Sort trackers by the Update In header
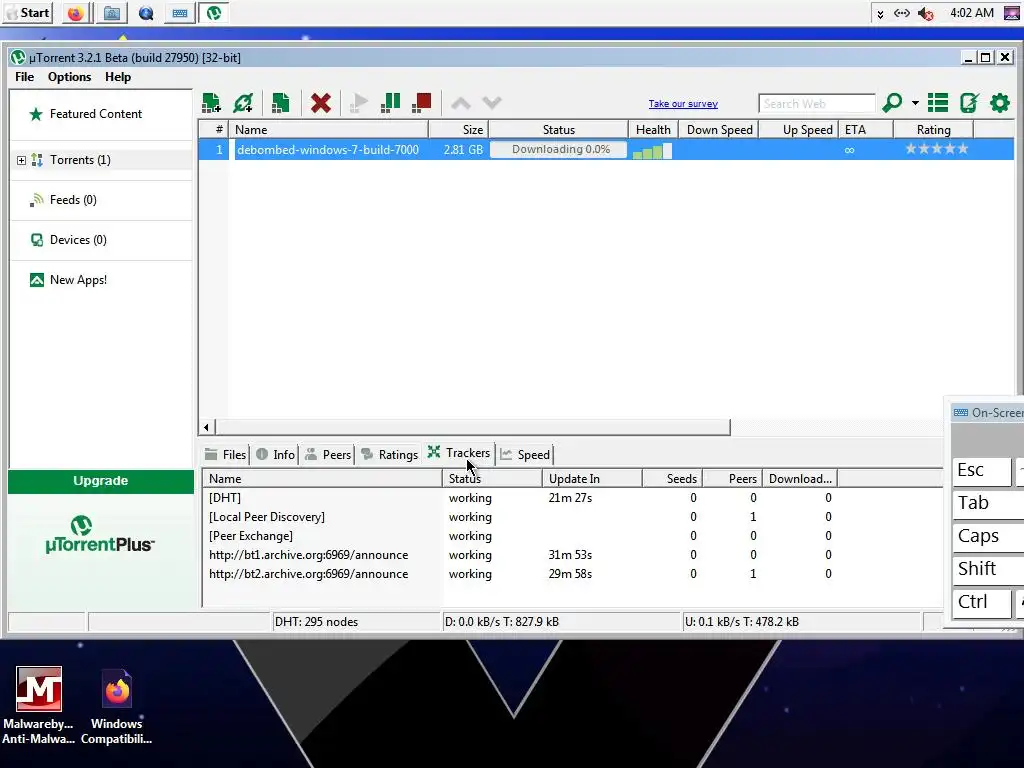Viewport: 1024px width, 768px height. pos(592,479)
